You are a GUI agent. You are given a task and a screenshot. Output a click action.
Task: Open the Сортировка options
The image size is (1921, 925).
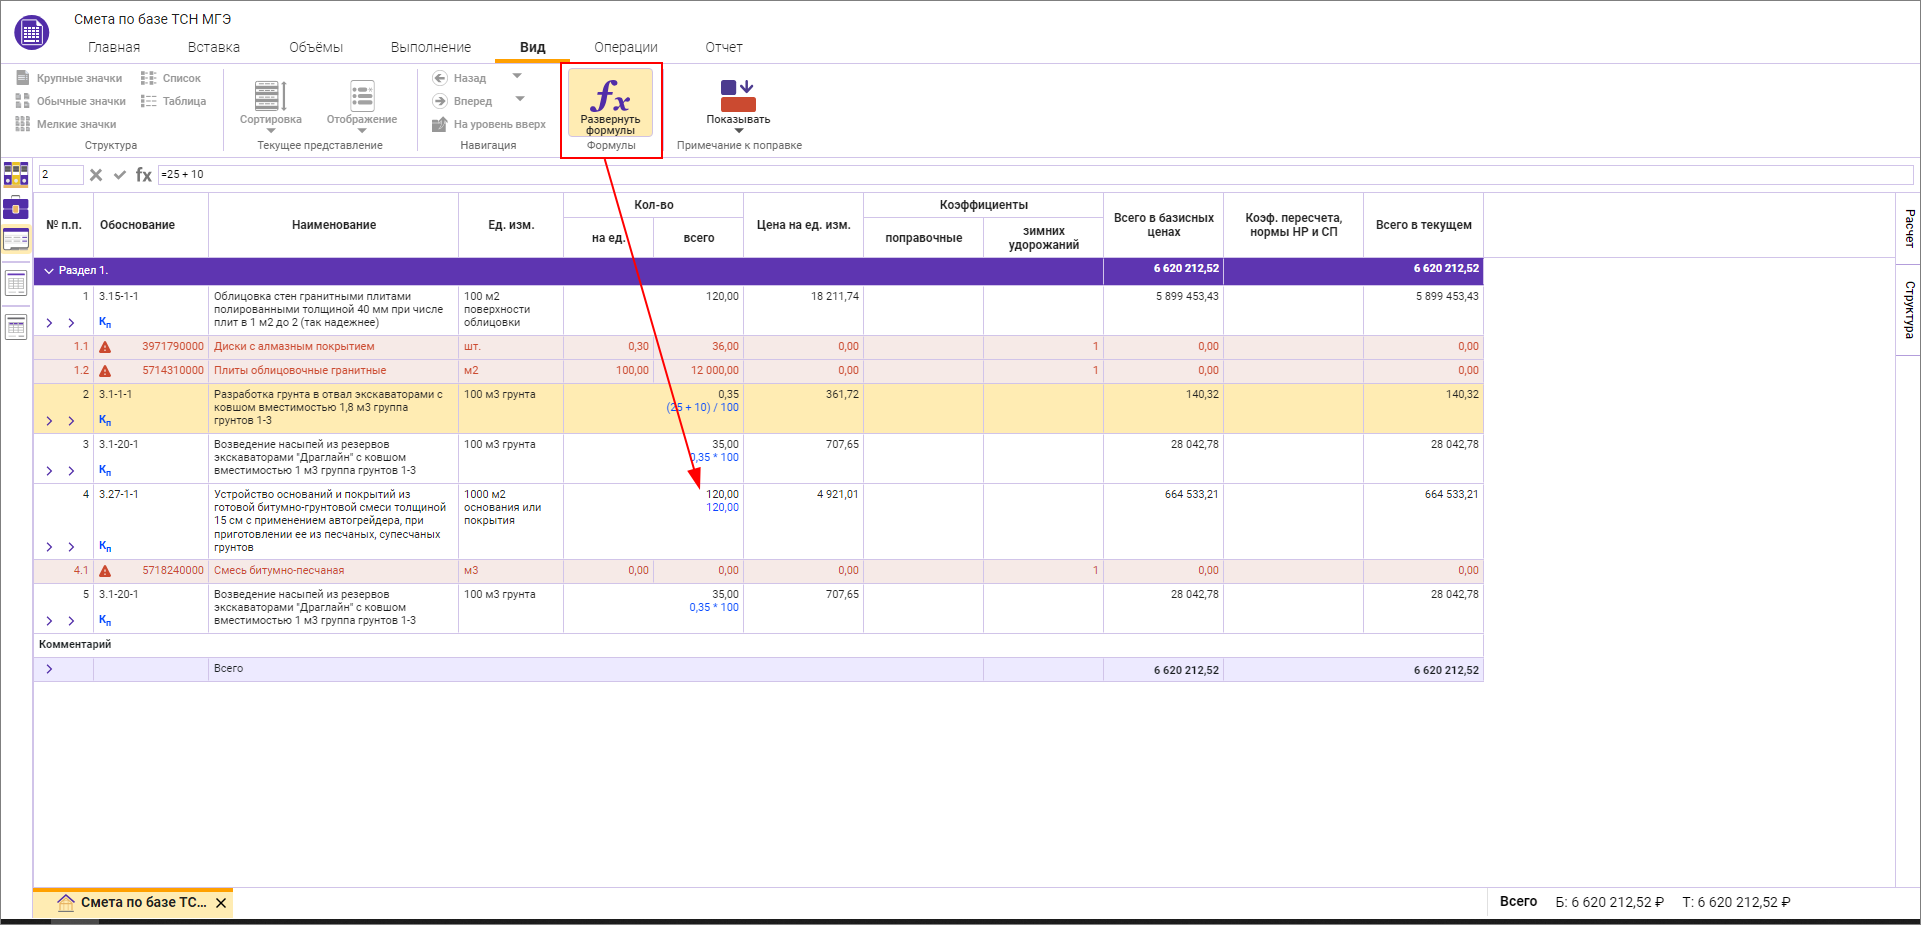coord(270,106)
